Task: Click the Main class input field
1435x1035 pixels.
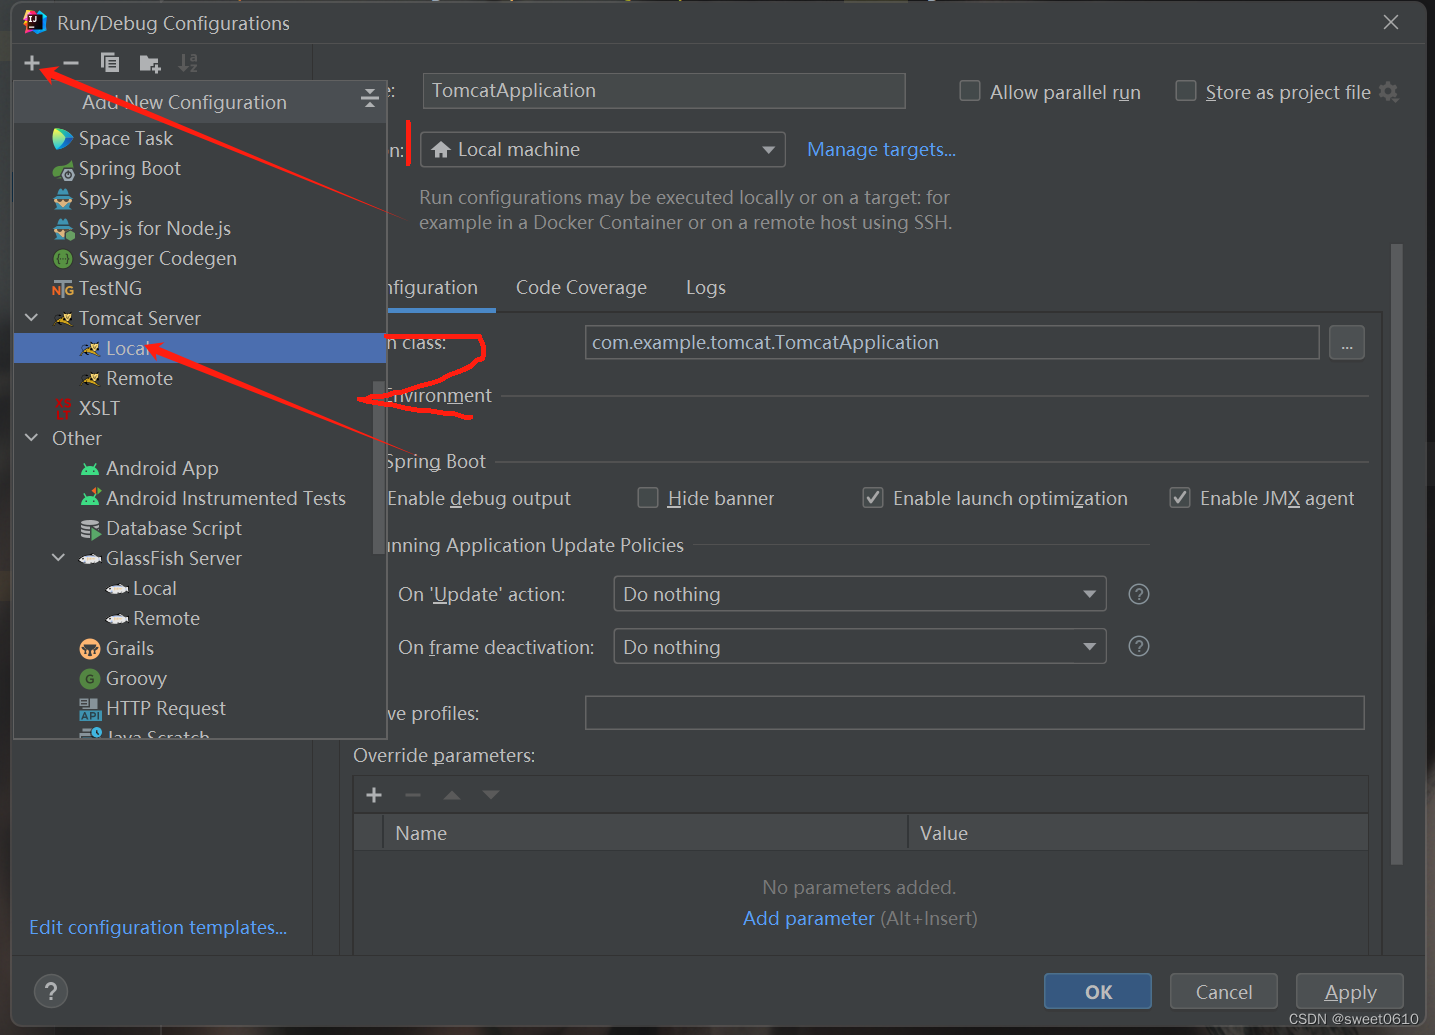Action: point(952,343)
